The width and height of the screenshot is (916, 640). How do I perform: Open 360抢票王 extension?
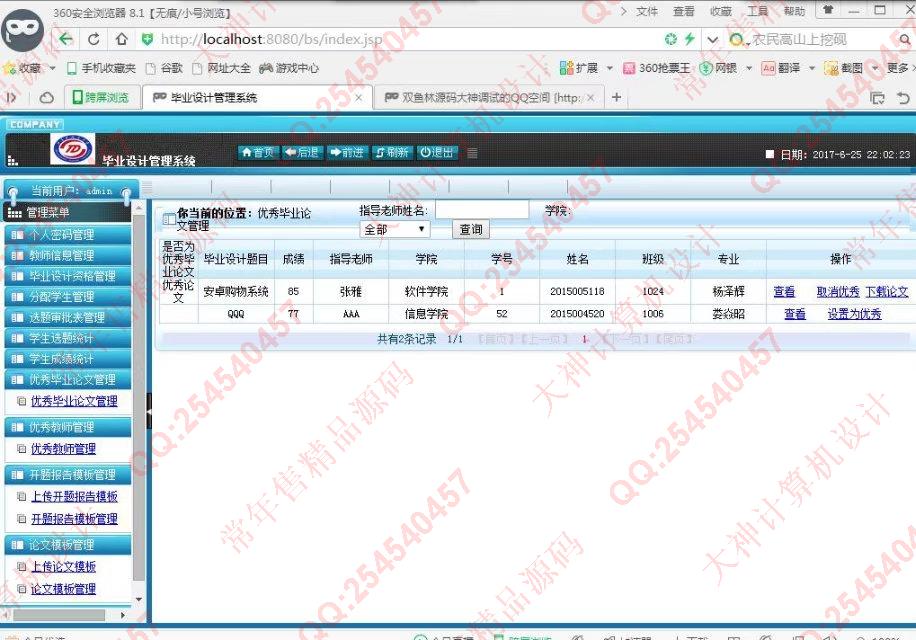[x=657, y=68]
